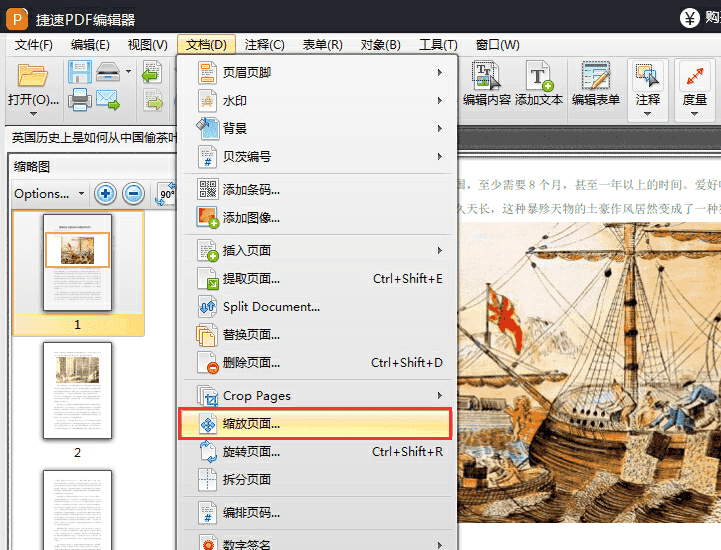Choose 添加条码... from the menu
Image resolution: width=721 pixels, height=550 pixels.
tap(316, 189)
